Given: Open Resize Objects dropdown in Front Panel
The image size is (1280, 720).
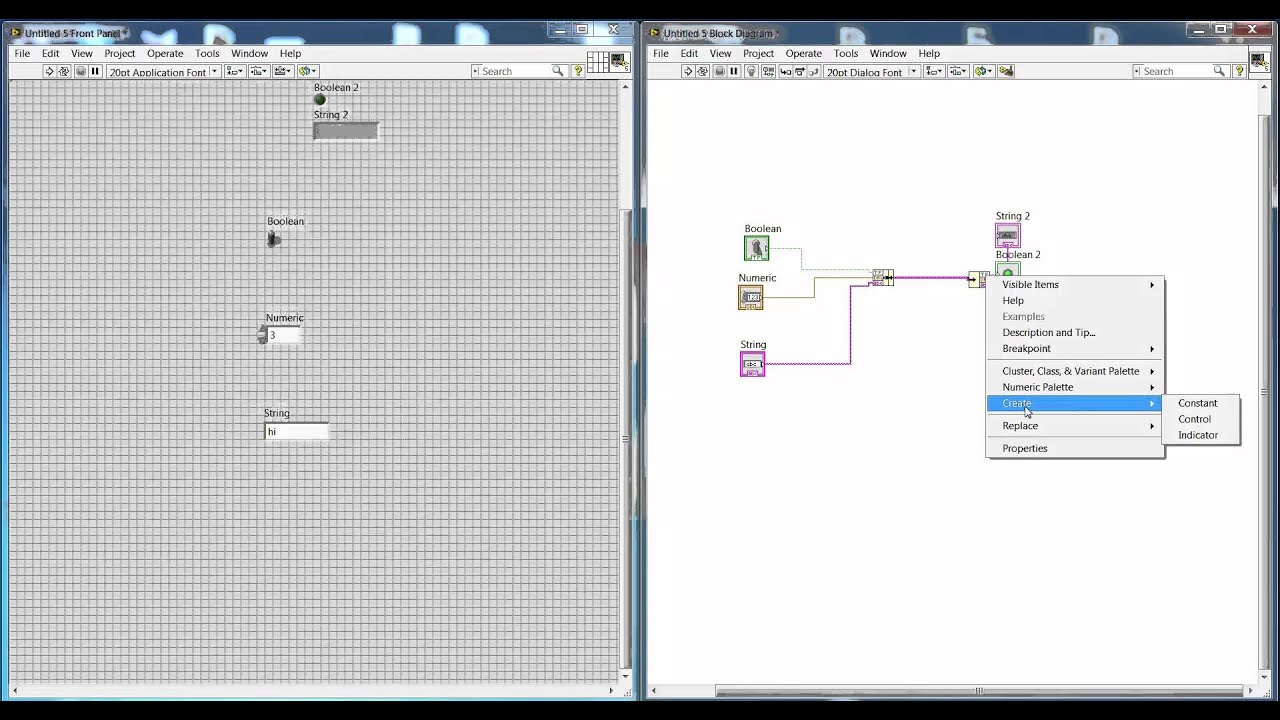Looking at the screenshot, I should point(283,71).
